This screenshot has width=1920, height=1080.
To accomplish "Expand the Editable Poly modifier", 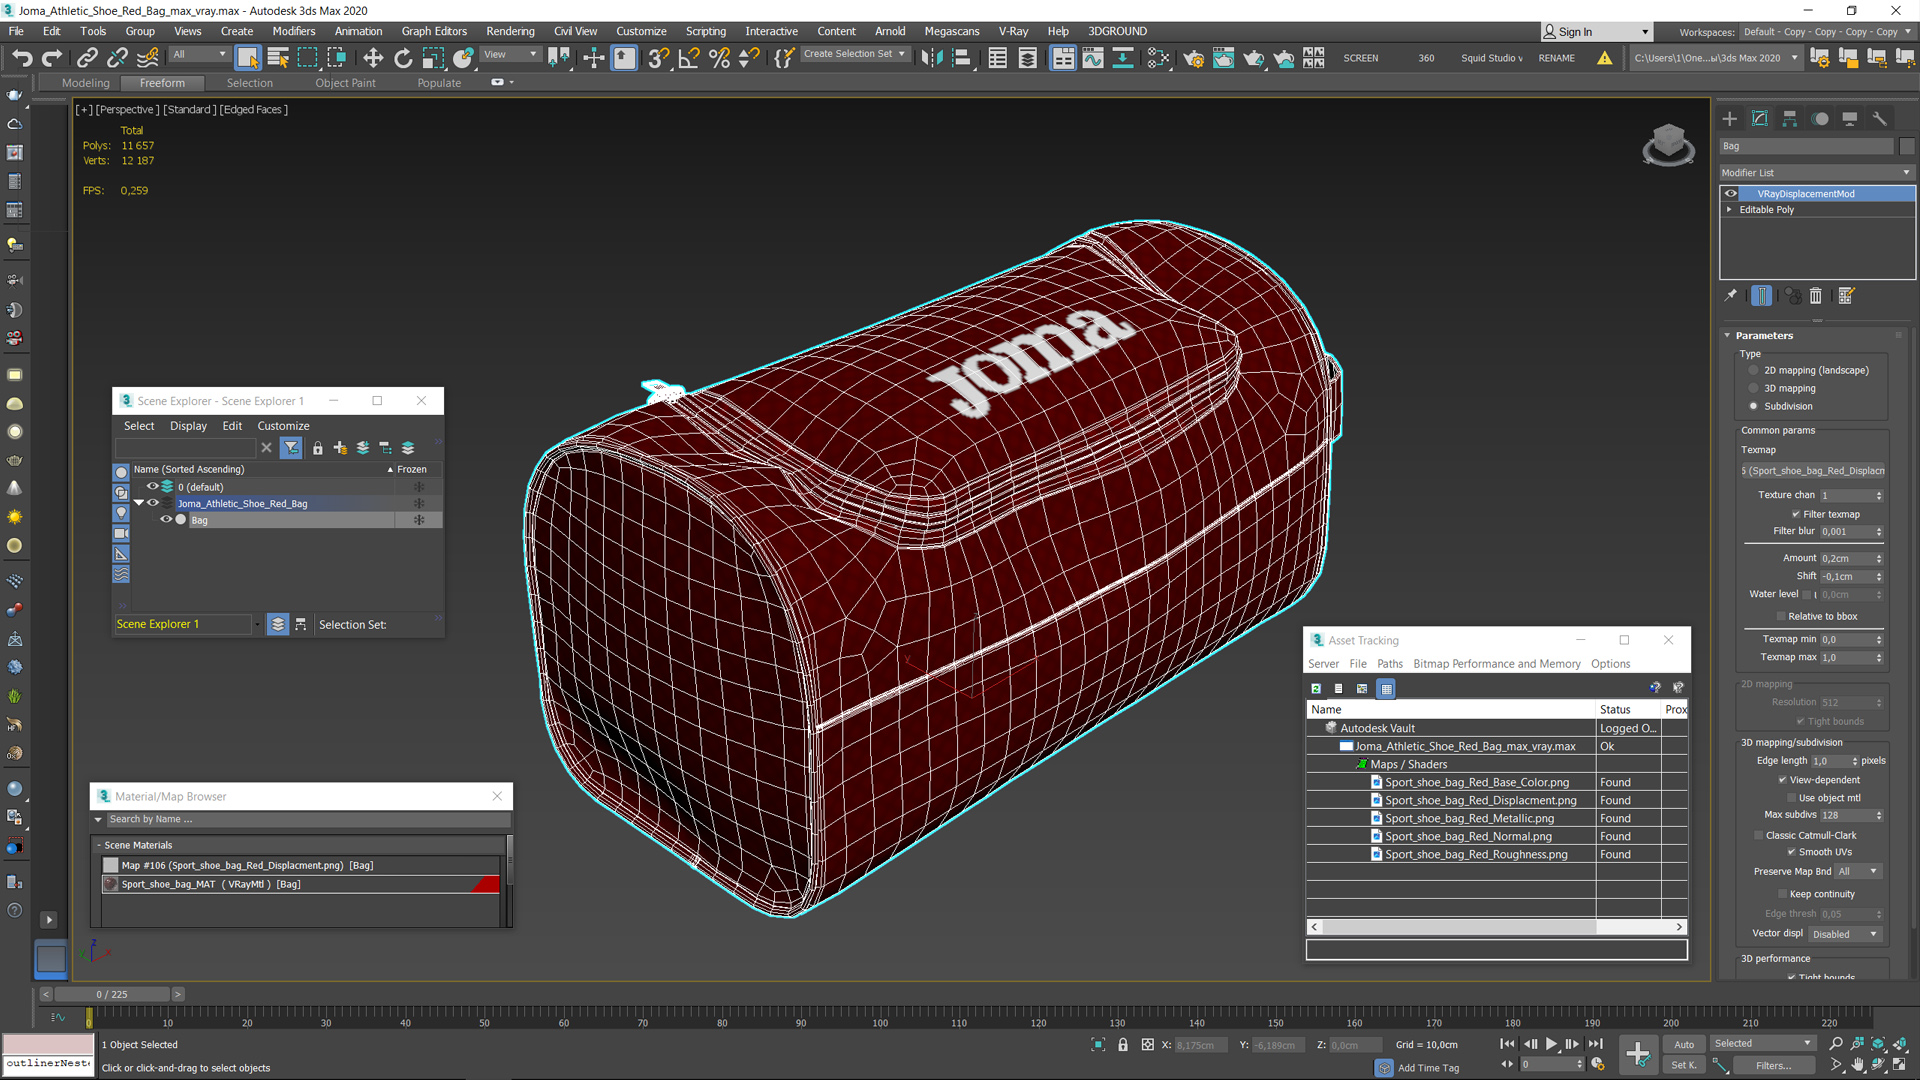I will click(1729, 209).
